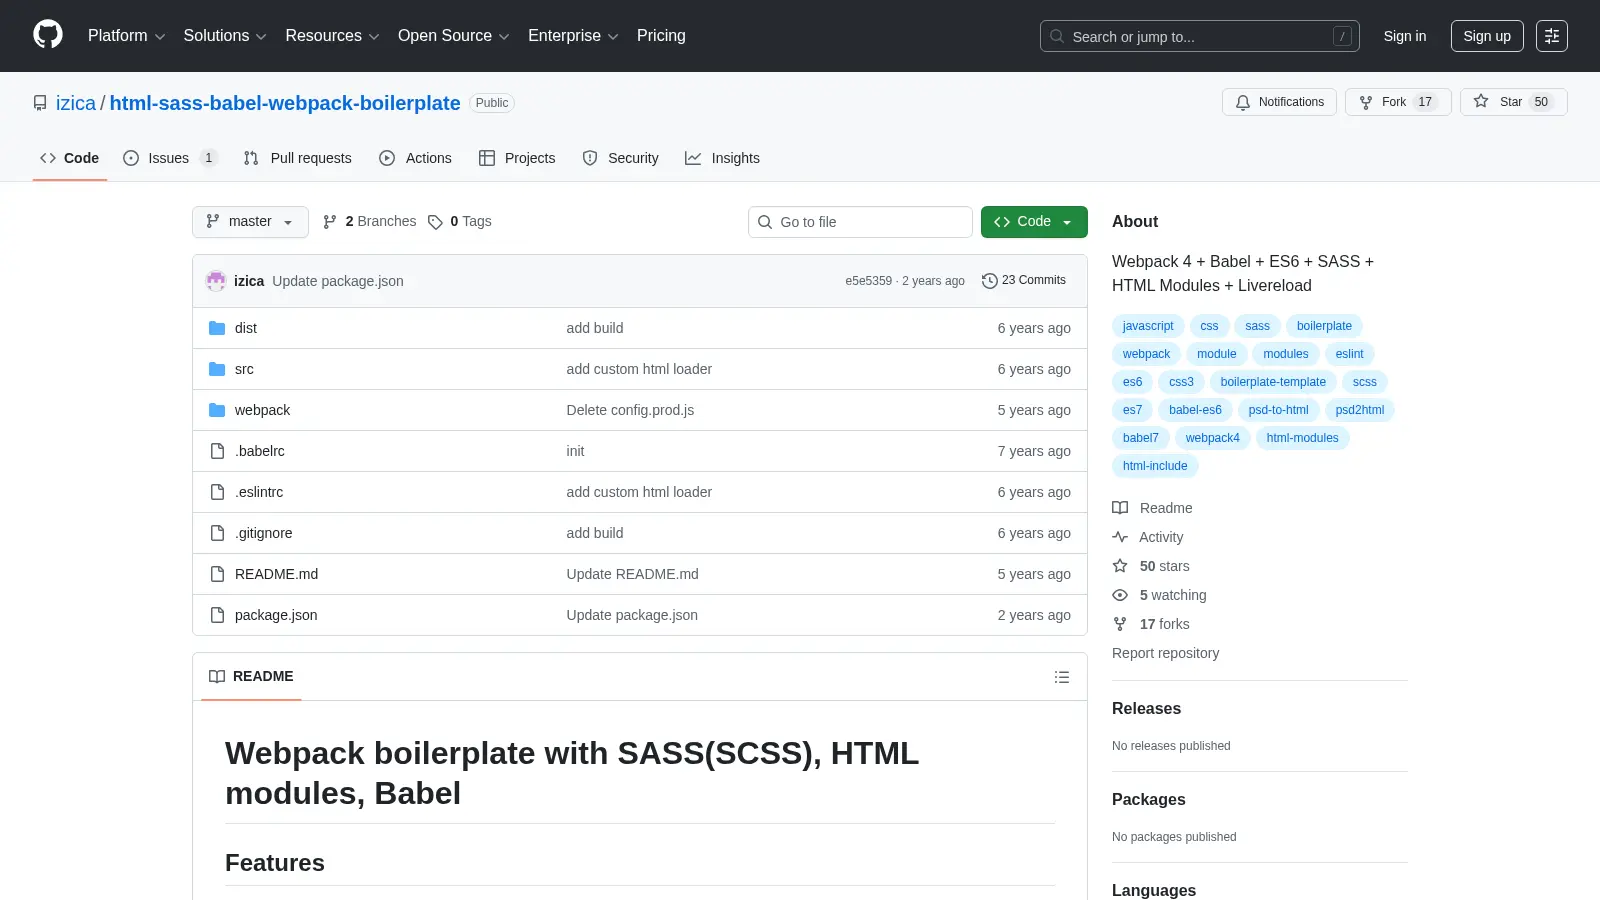The width and height of the screenshot is (1600, 900).
Task: Click the Sign in link
Action: [1405, 36]
